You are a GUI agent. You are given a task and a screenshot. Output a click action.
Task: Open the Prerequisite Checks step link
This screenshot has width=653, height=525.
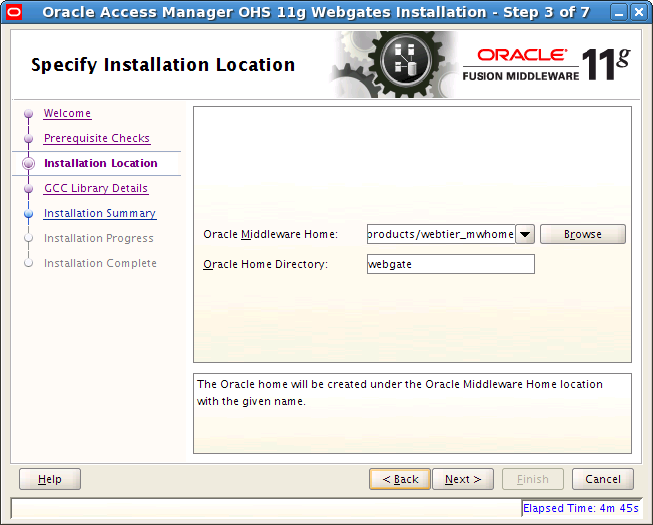[97, 138]
